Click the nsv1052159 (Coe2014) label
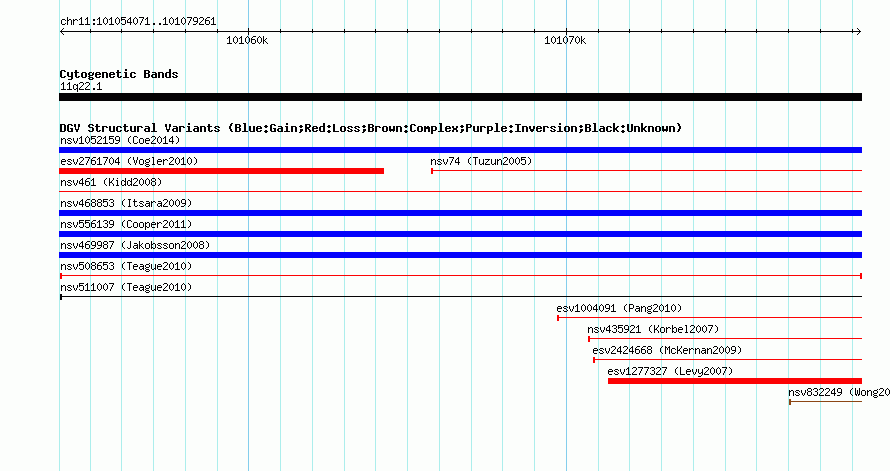Viewport: 890px width, 471px height. [x=120, y=140]
